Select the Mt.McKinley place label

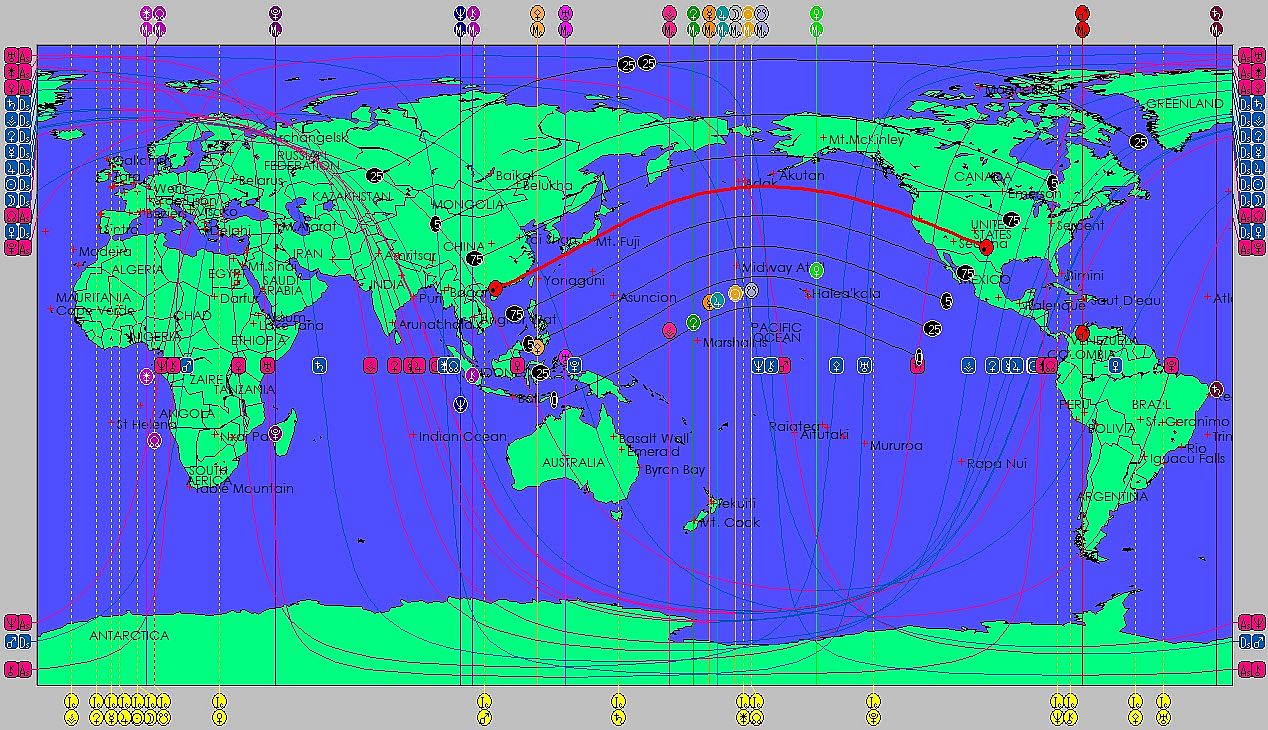pyautogui.click(x=866, y=140)
